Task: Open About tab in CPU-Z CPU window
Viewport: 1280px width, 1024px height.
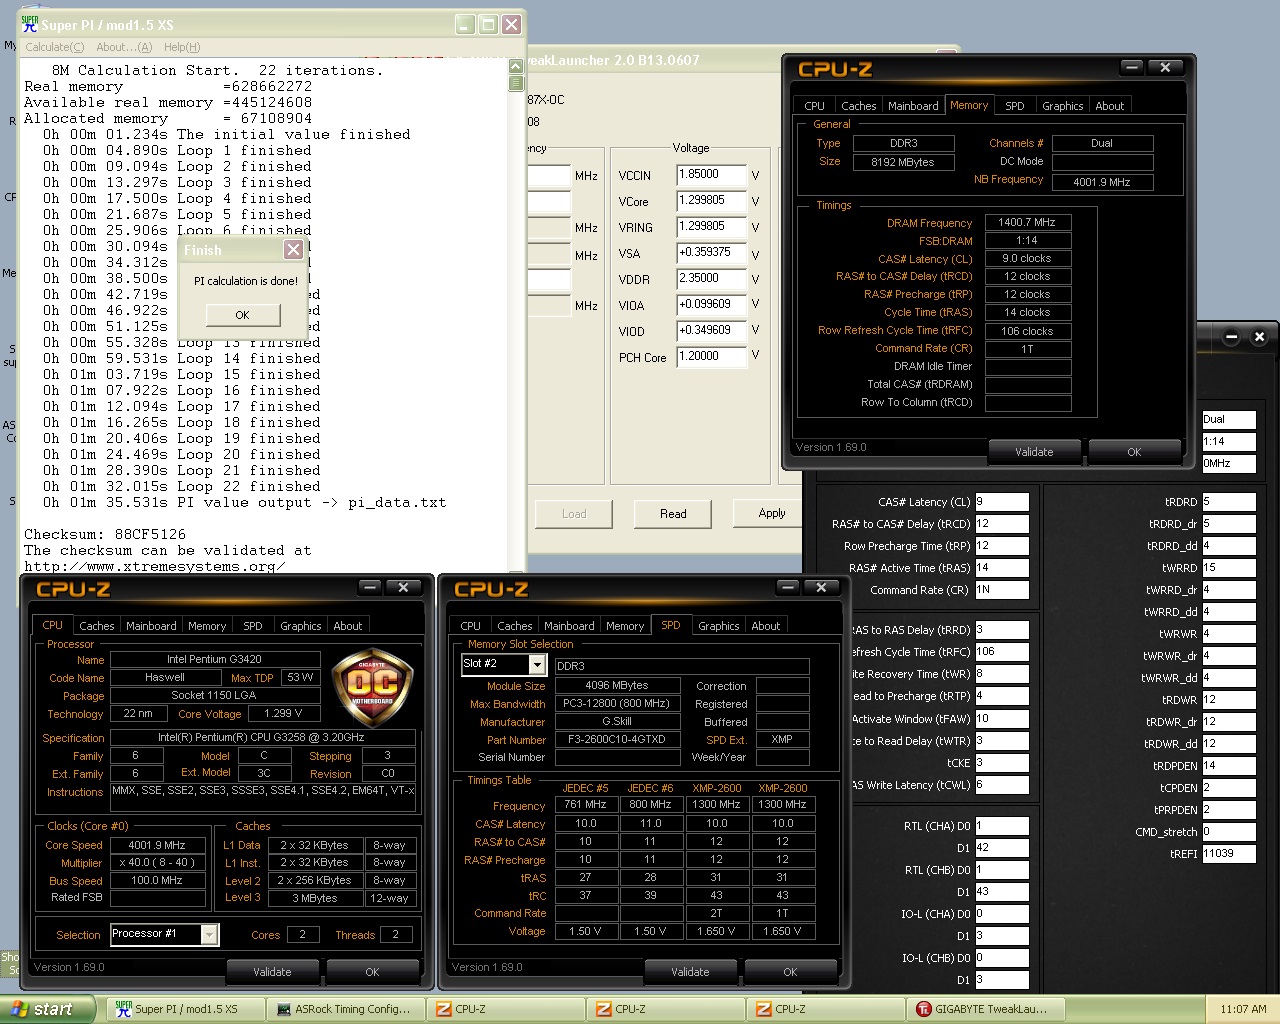Action: pos(348,626)
